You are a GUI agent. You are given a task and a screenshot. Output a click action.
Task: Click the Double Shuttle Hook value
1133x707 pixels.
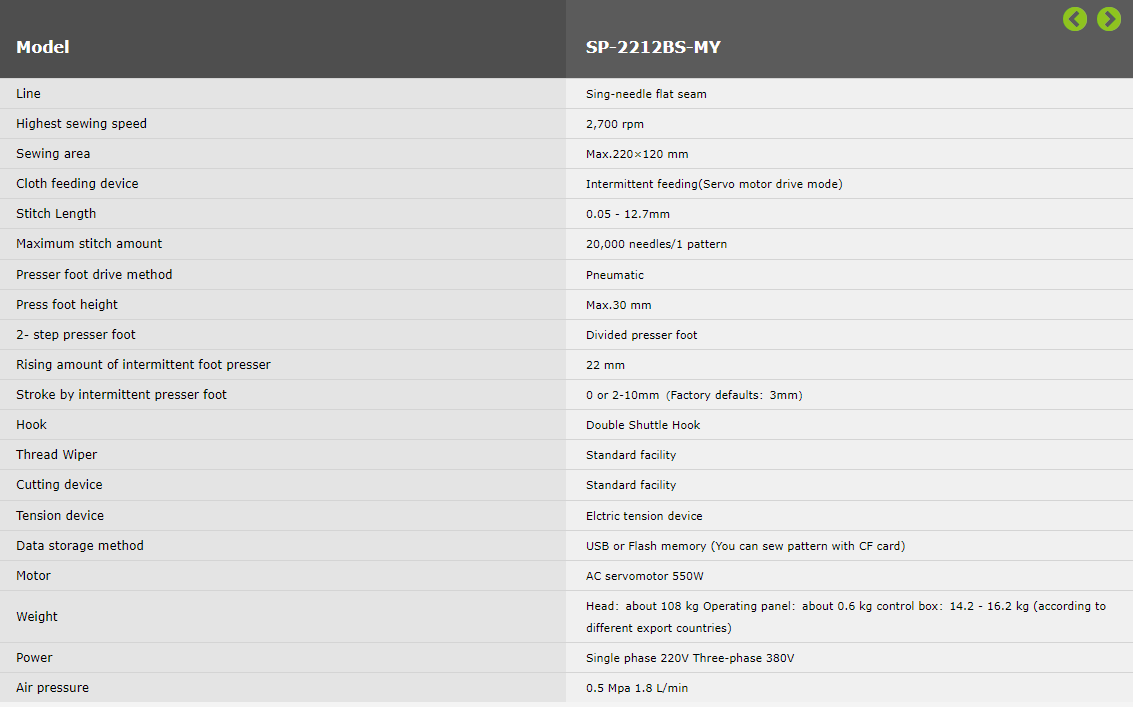(x=643, y=425)
